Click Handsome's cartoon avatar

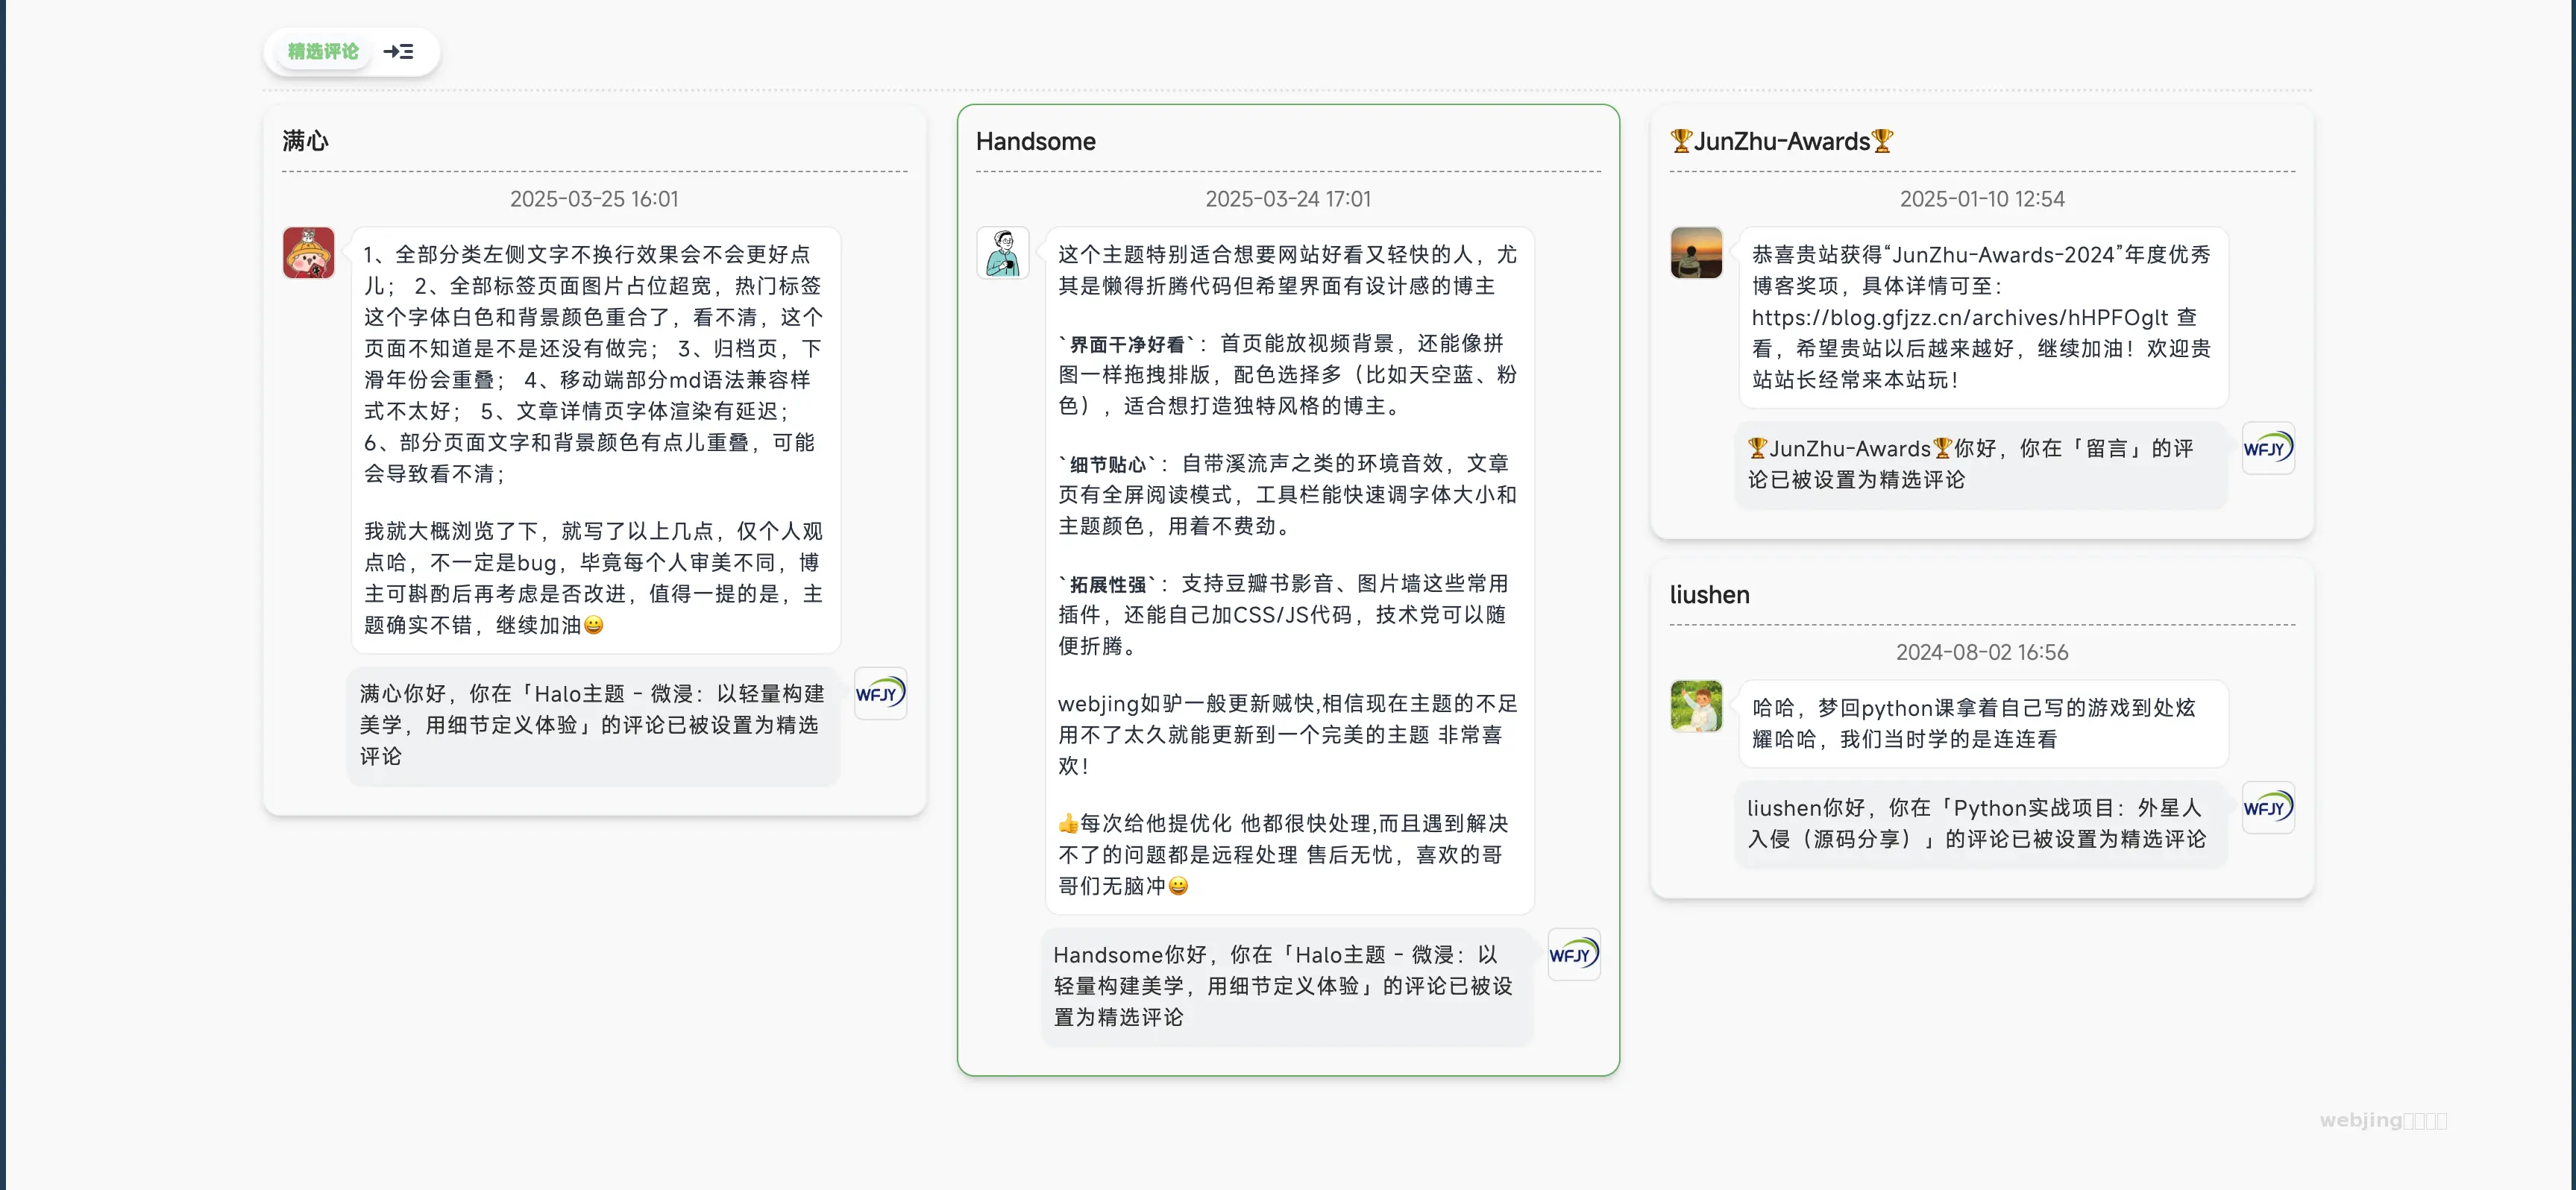[x=1002, y=252]
